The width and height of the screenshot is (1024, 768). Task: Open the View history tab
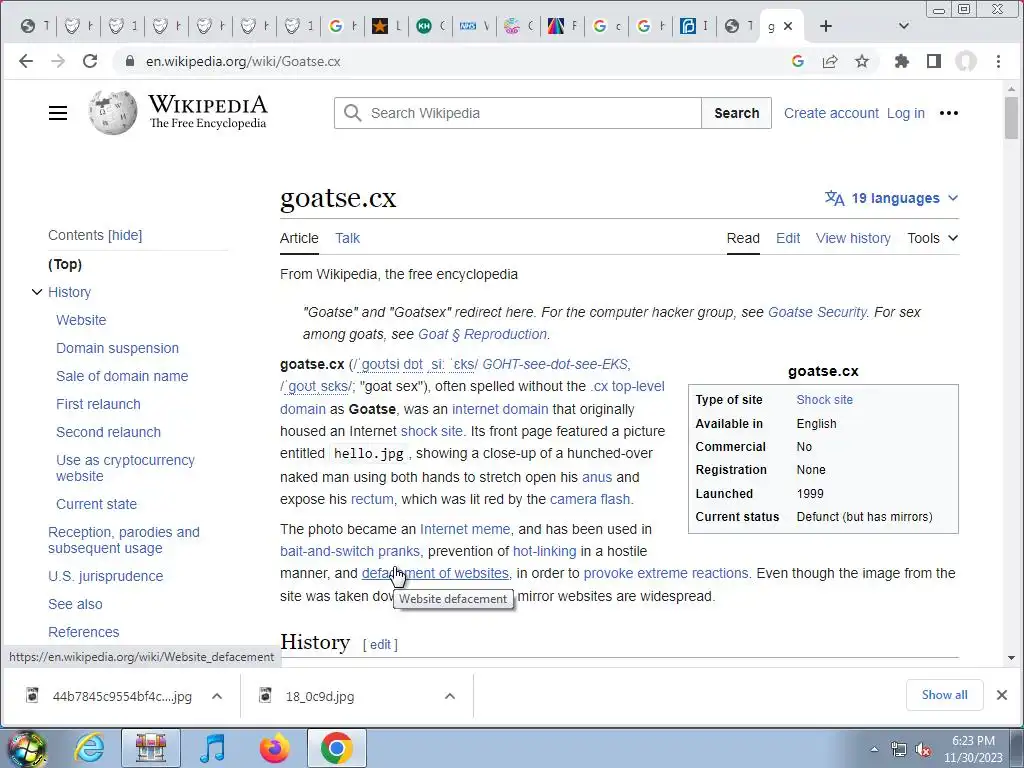coord(853,238)
